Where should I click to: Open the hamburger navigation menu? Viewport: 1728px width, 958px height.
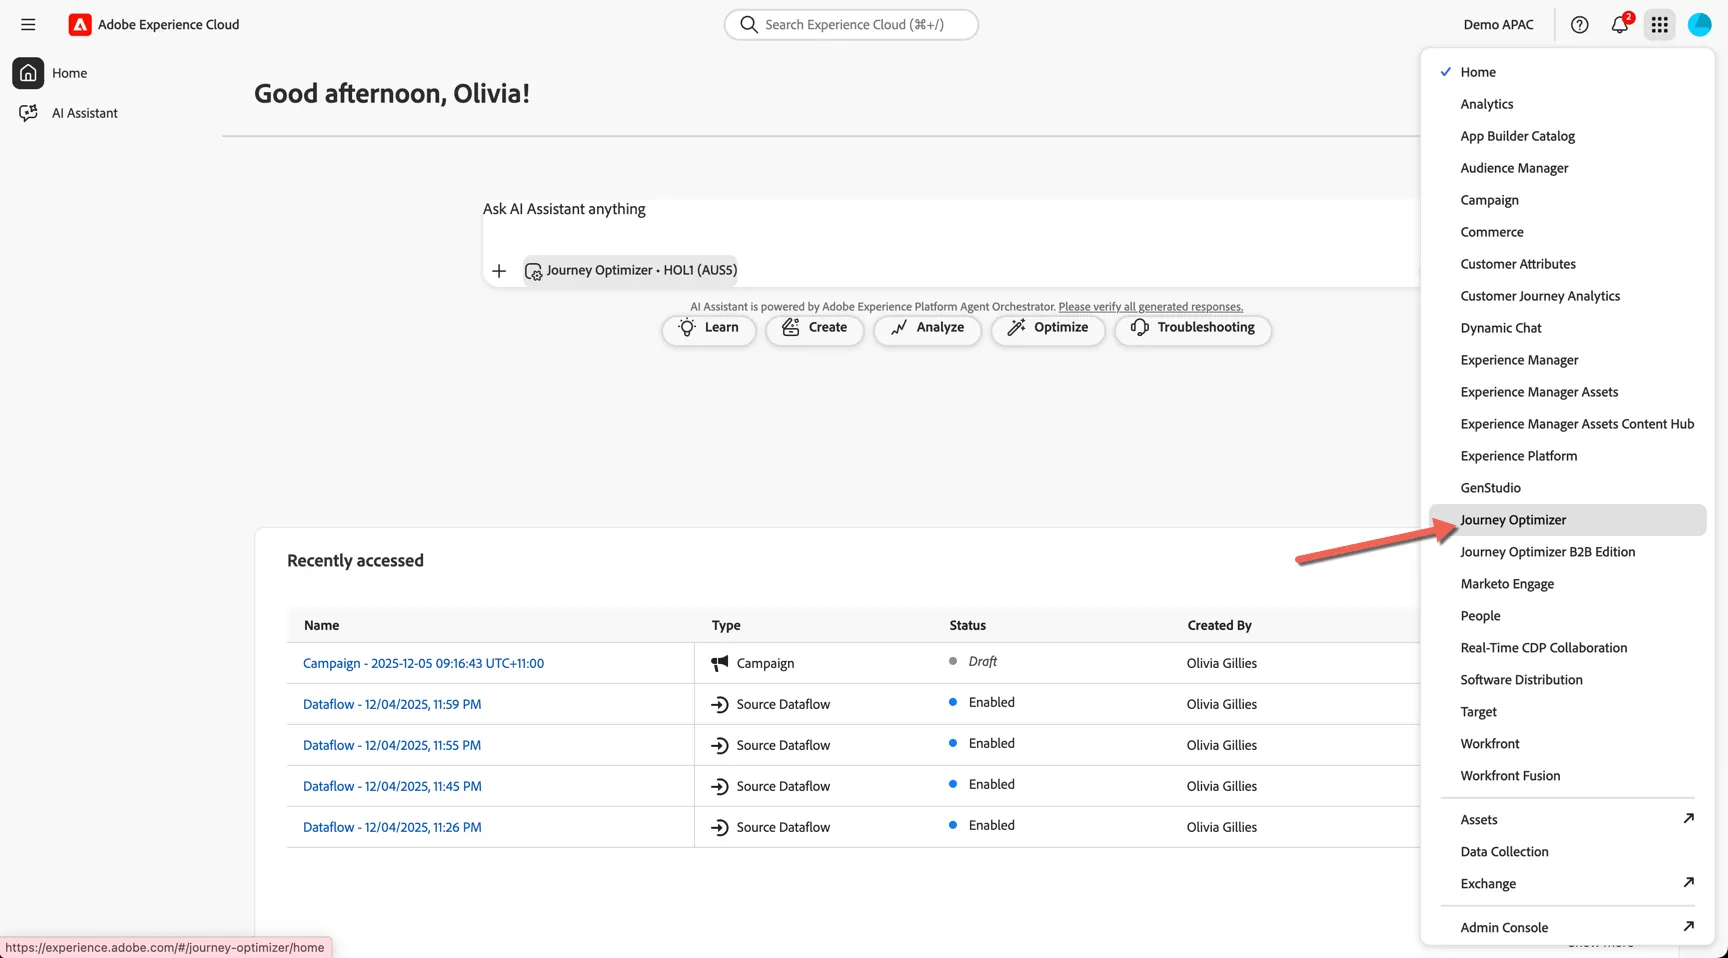[28, 25]
